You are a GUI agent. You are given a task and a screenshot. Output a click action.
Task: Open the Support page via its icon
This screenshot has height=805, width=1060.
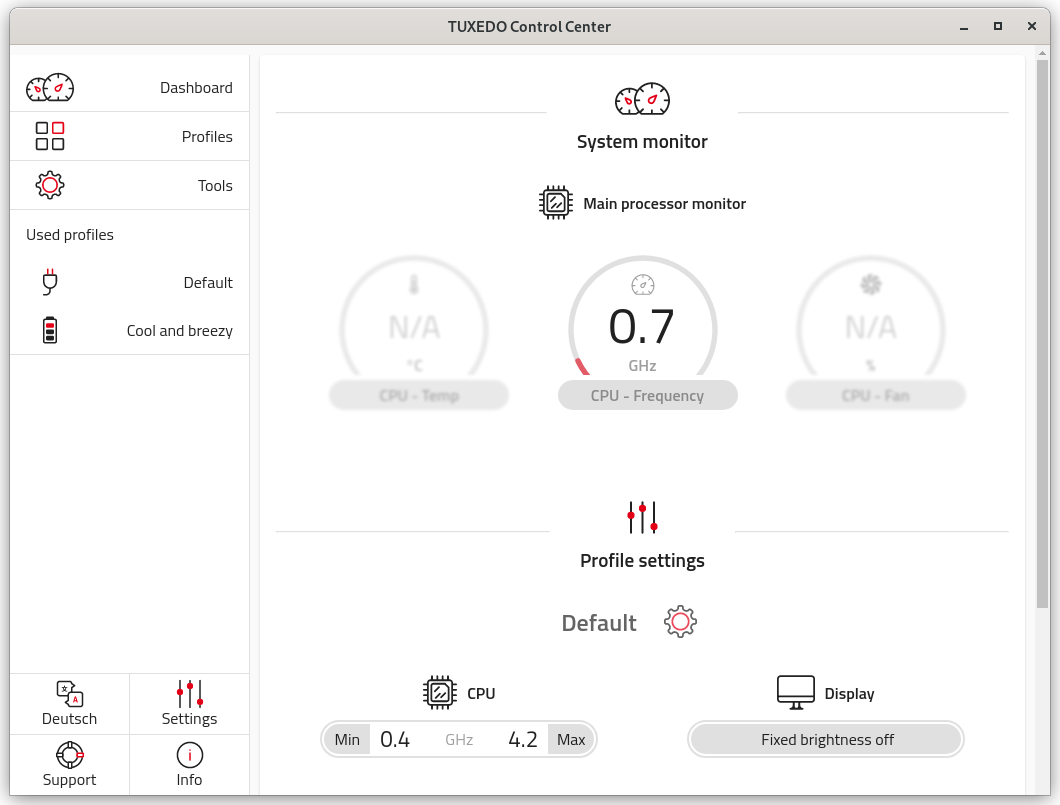69,755
